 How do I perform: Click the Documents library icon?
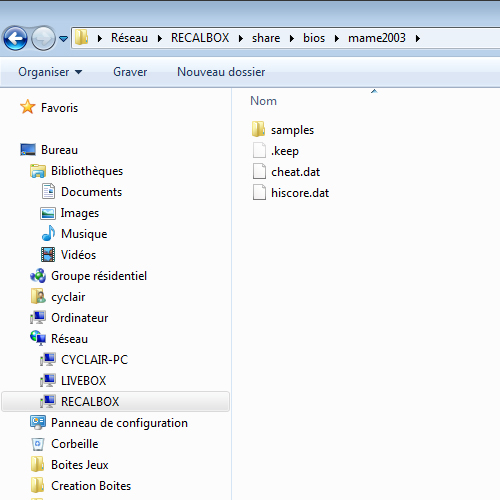48,191
